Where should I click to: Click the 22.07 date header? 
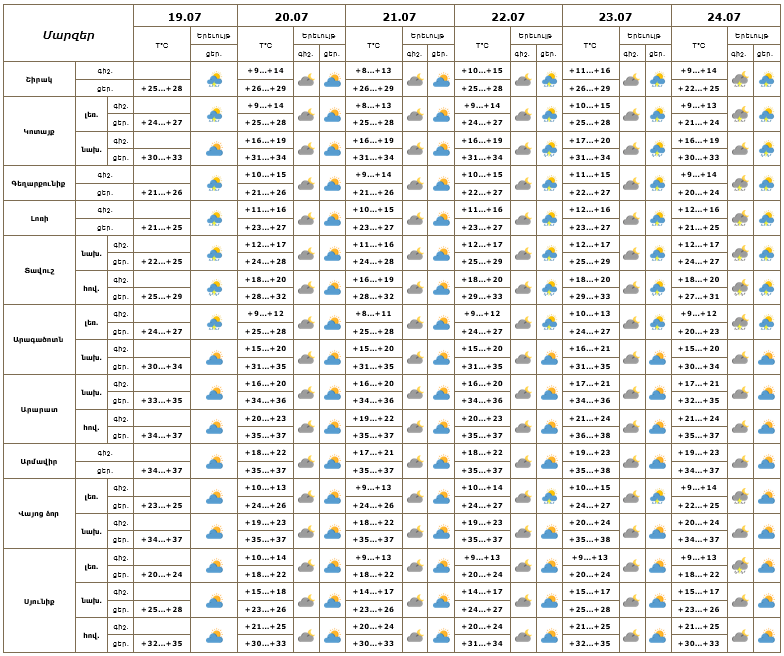point(508,17)
